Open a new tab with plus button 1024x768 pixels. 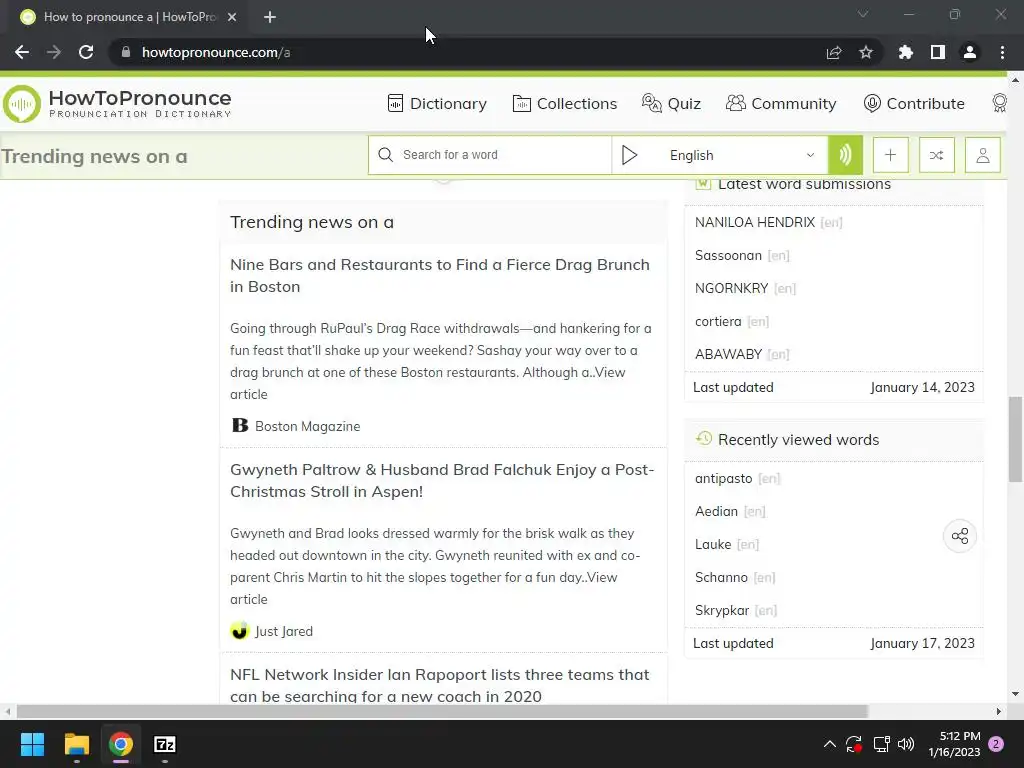(x=270, y=18)
